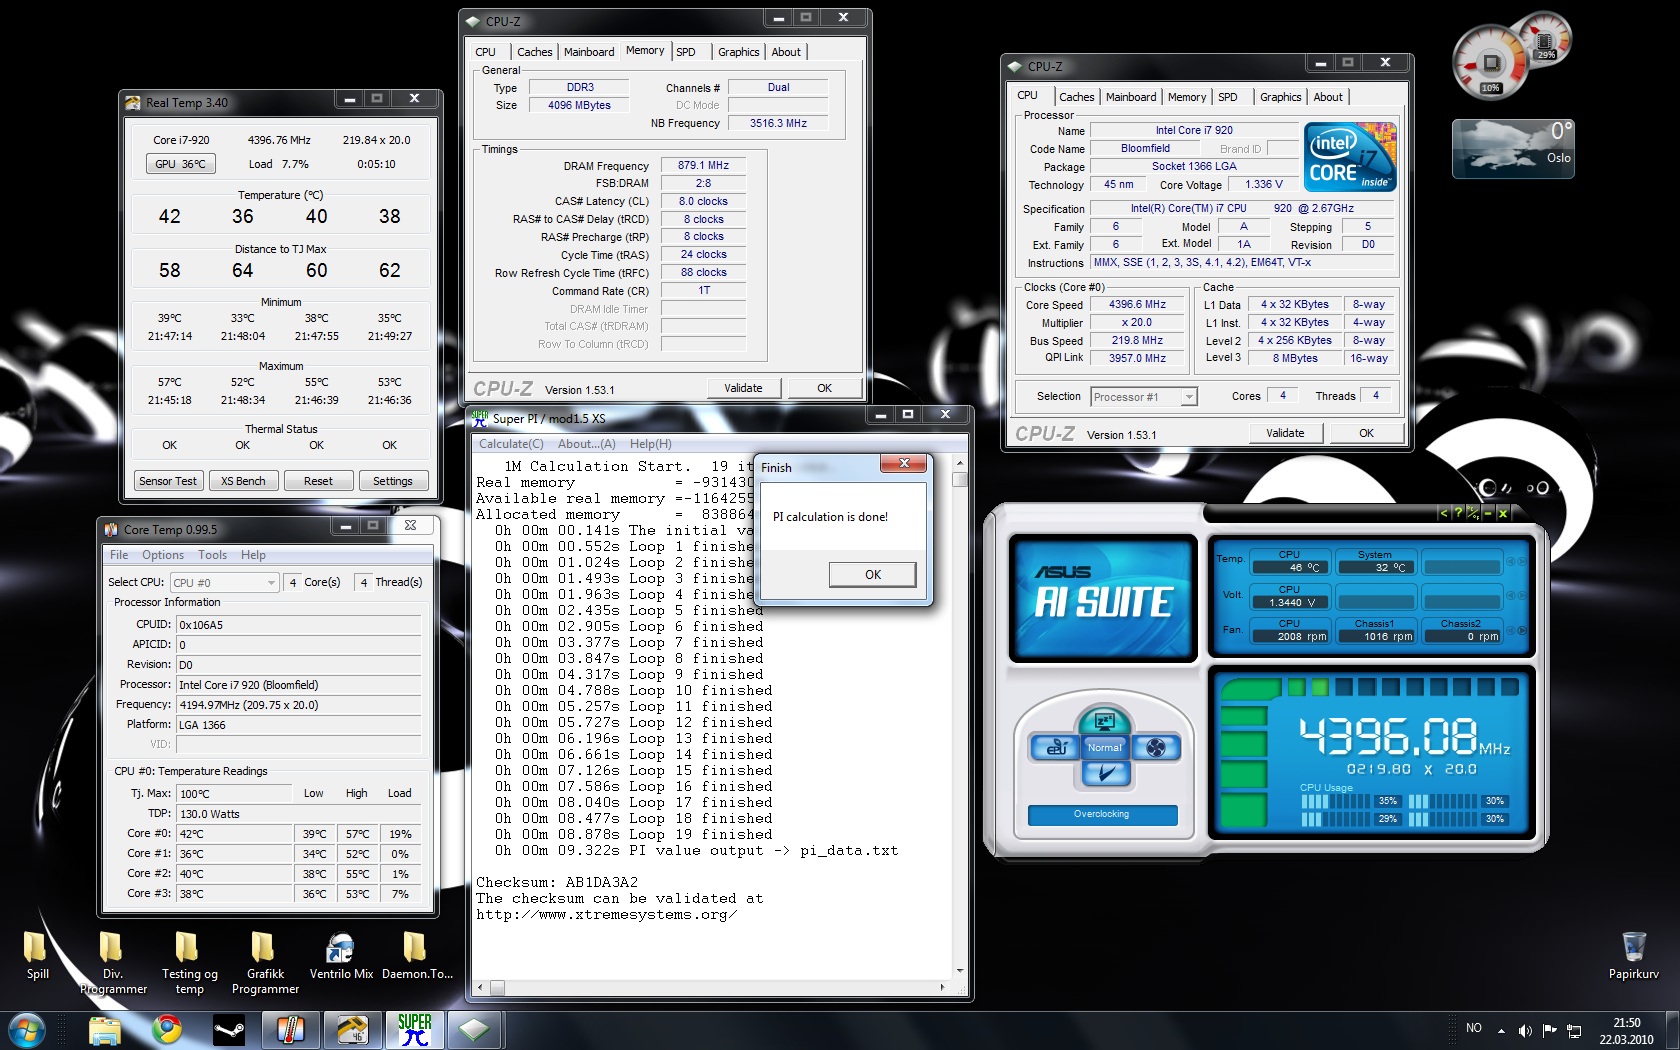Open Options menu in Core Temp
Viewport: 1680px width, 1050px height.
click(163, 555)
